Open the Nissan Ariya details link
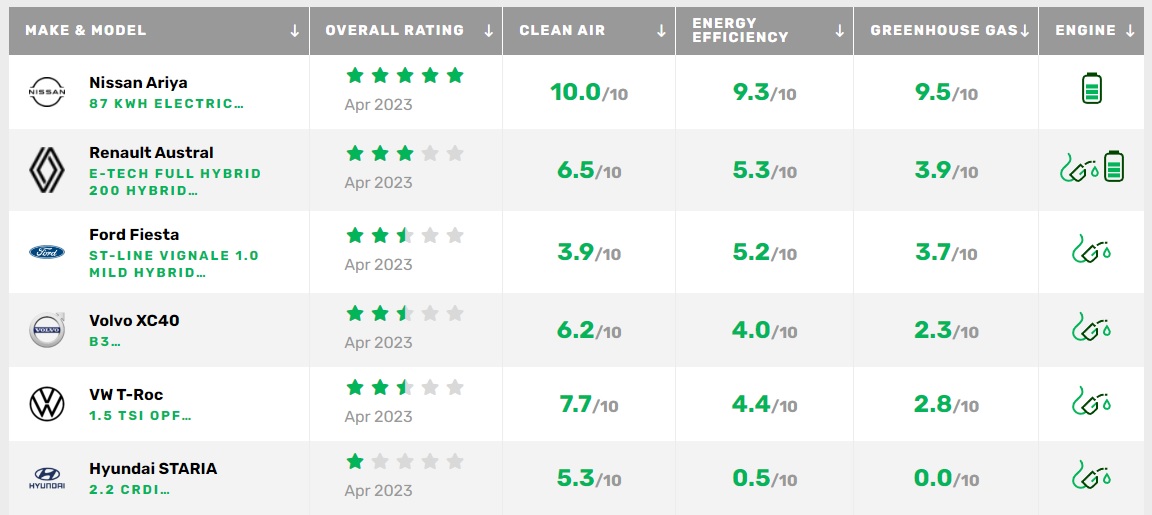The height and width of the screenshot is (515, 1152). pyautogui.click(x=138, y=83)
